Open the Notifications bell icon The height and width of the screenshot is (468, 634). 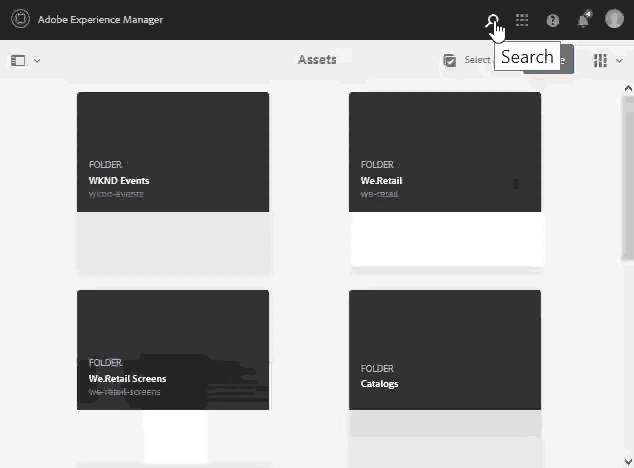(x=583, y=19)
